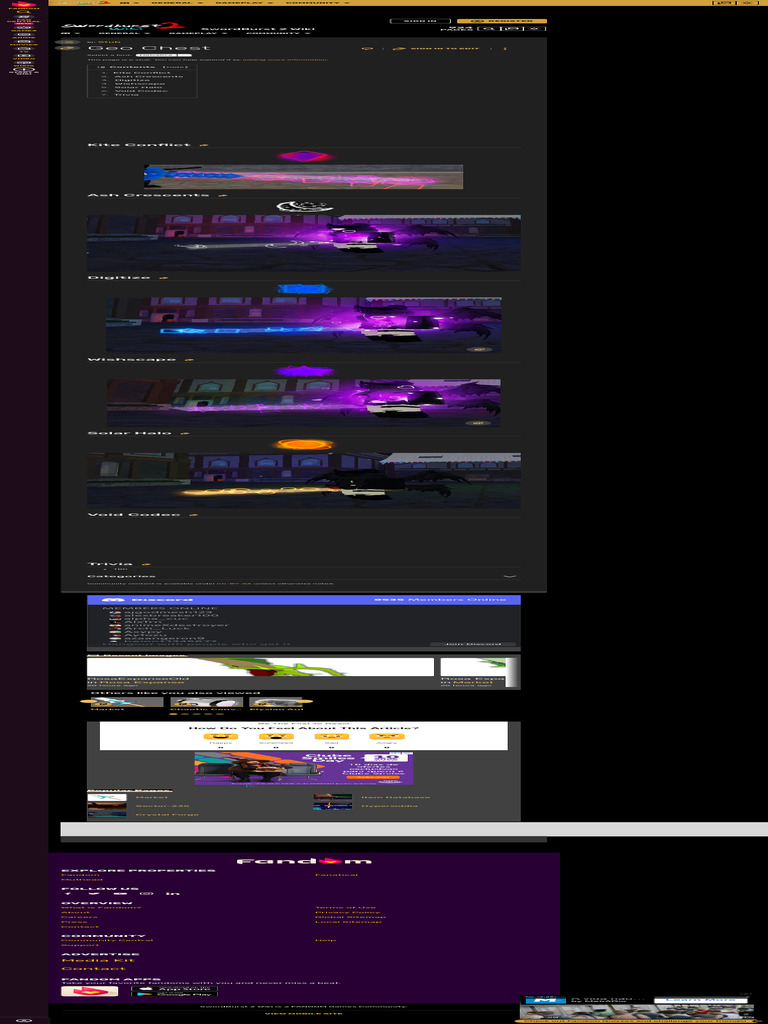Click Learn More on the bottom ad
Image resolution: width=768 pixels, height=1024 pixels.
click(x=700, y=1000)
